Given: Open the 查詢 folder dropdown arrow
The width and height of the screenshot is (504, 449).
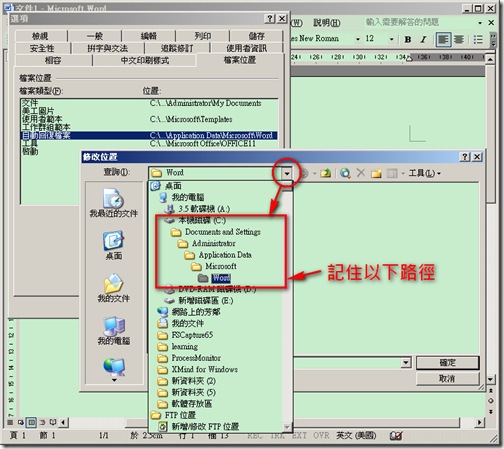Looking at the screenshot, I should 287,173.
